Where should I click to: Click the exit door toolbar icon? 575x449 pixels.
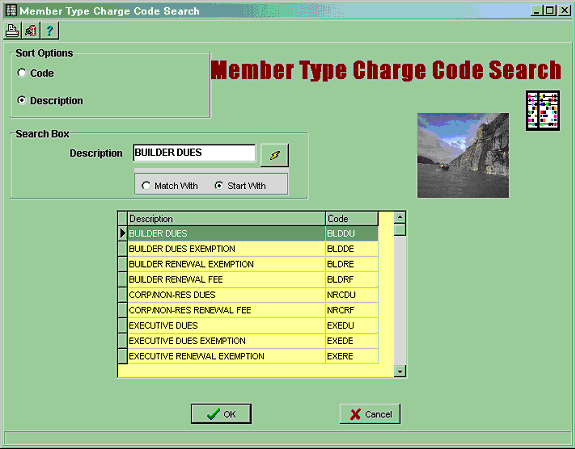point(31,30)
